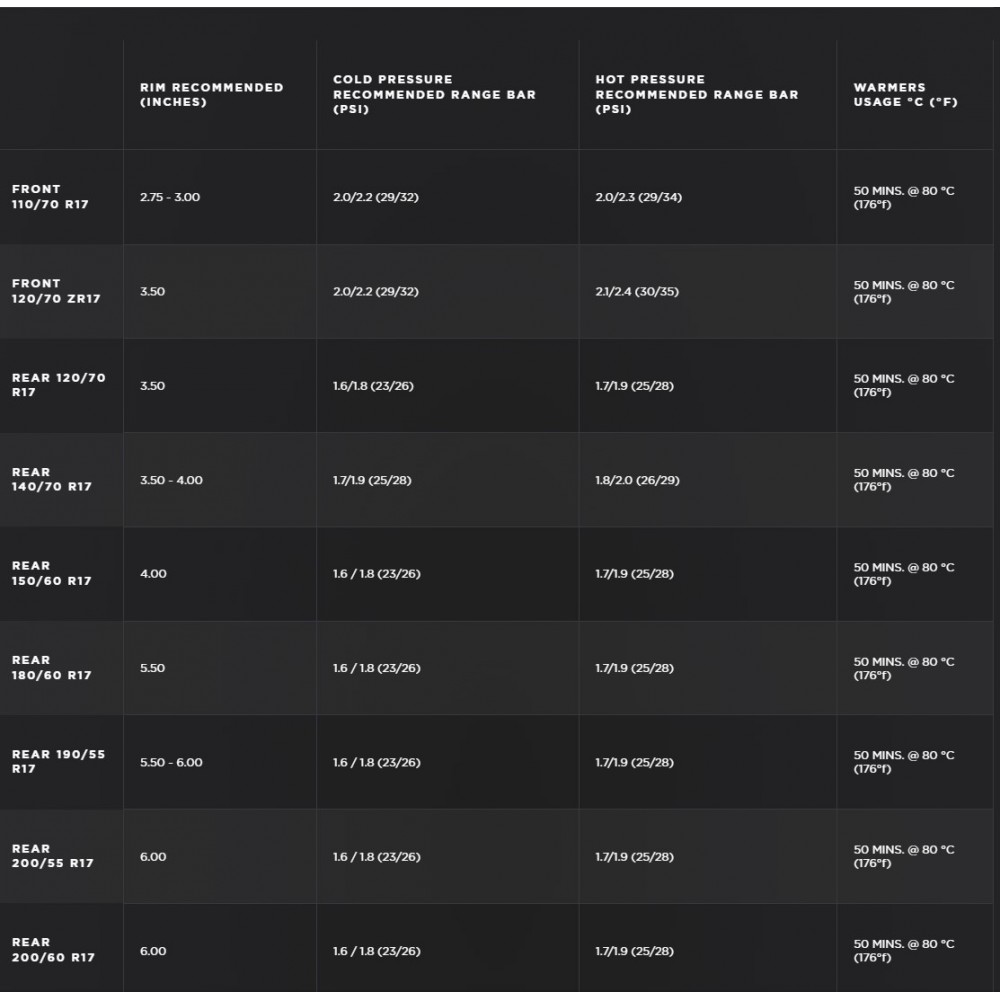The height and width of the screenshot is (1000, 1000).
Task: Click the 5.50 - 6.00 rim value
Action: click(x=171, y=762)
